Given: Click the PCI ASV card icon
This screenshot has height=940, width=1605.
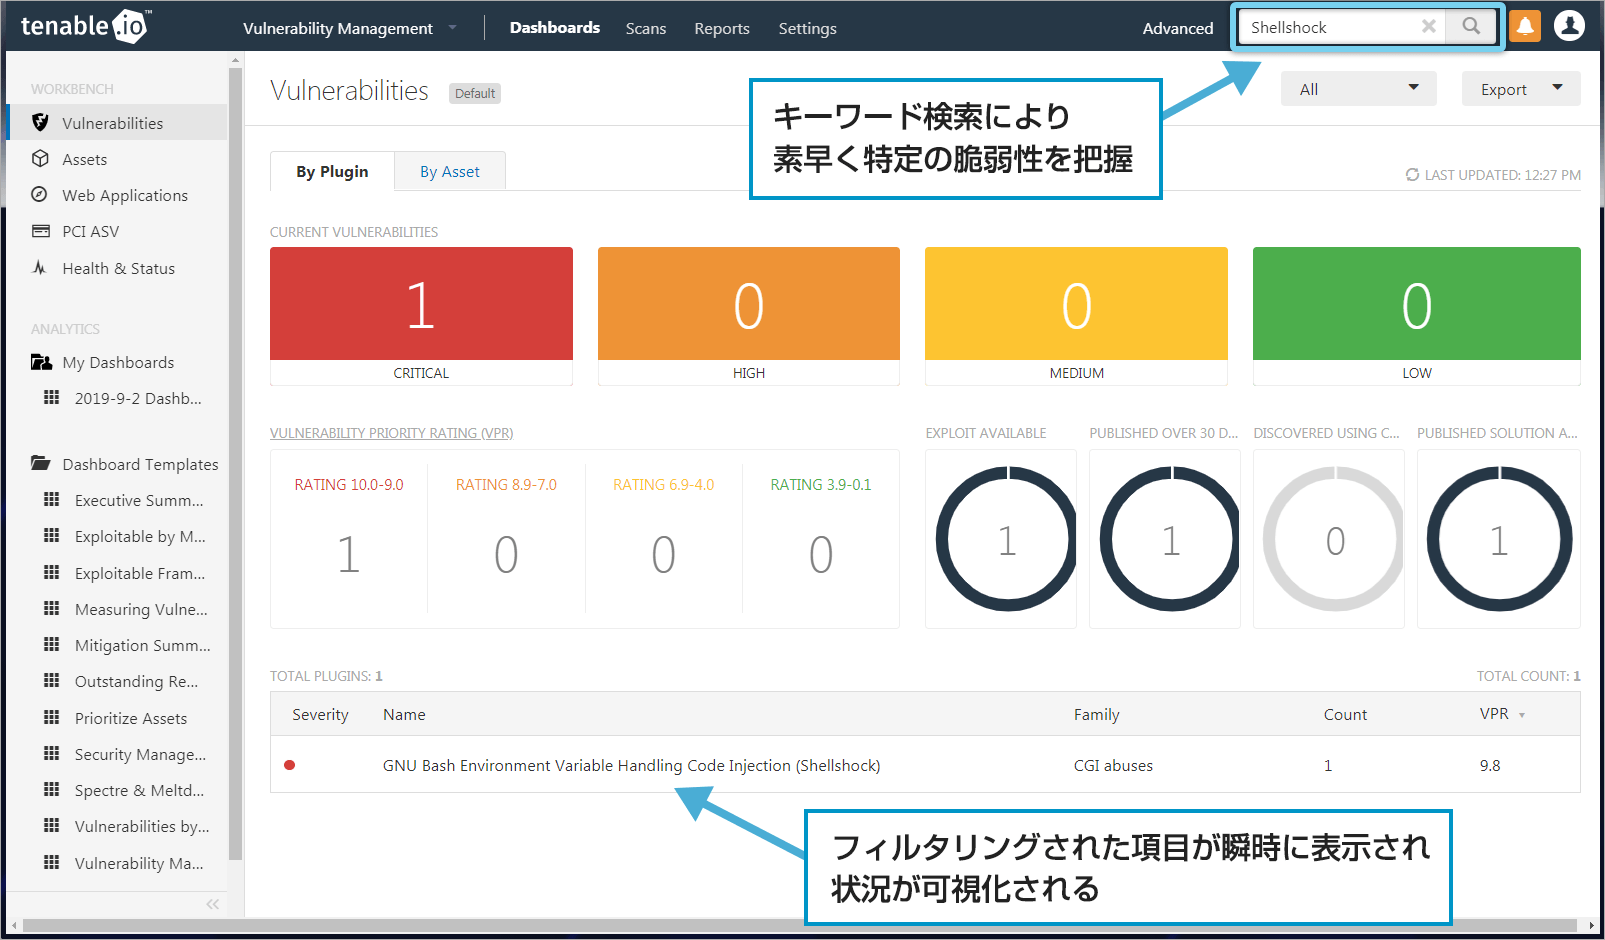Looking at the screenshot, I should (x=41, y=231).
